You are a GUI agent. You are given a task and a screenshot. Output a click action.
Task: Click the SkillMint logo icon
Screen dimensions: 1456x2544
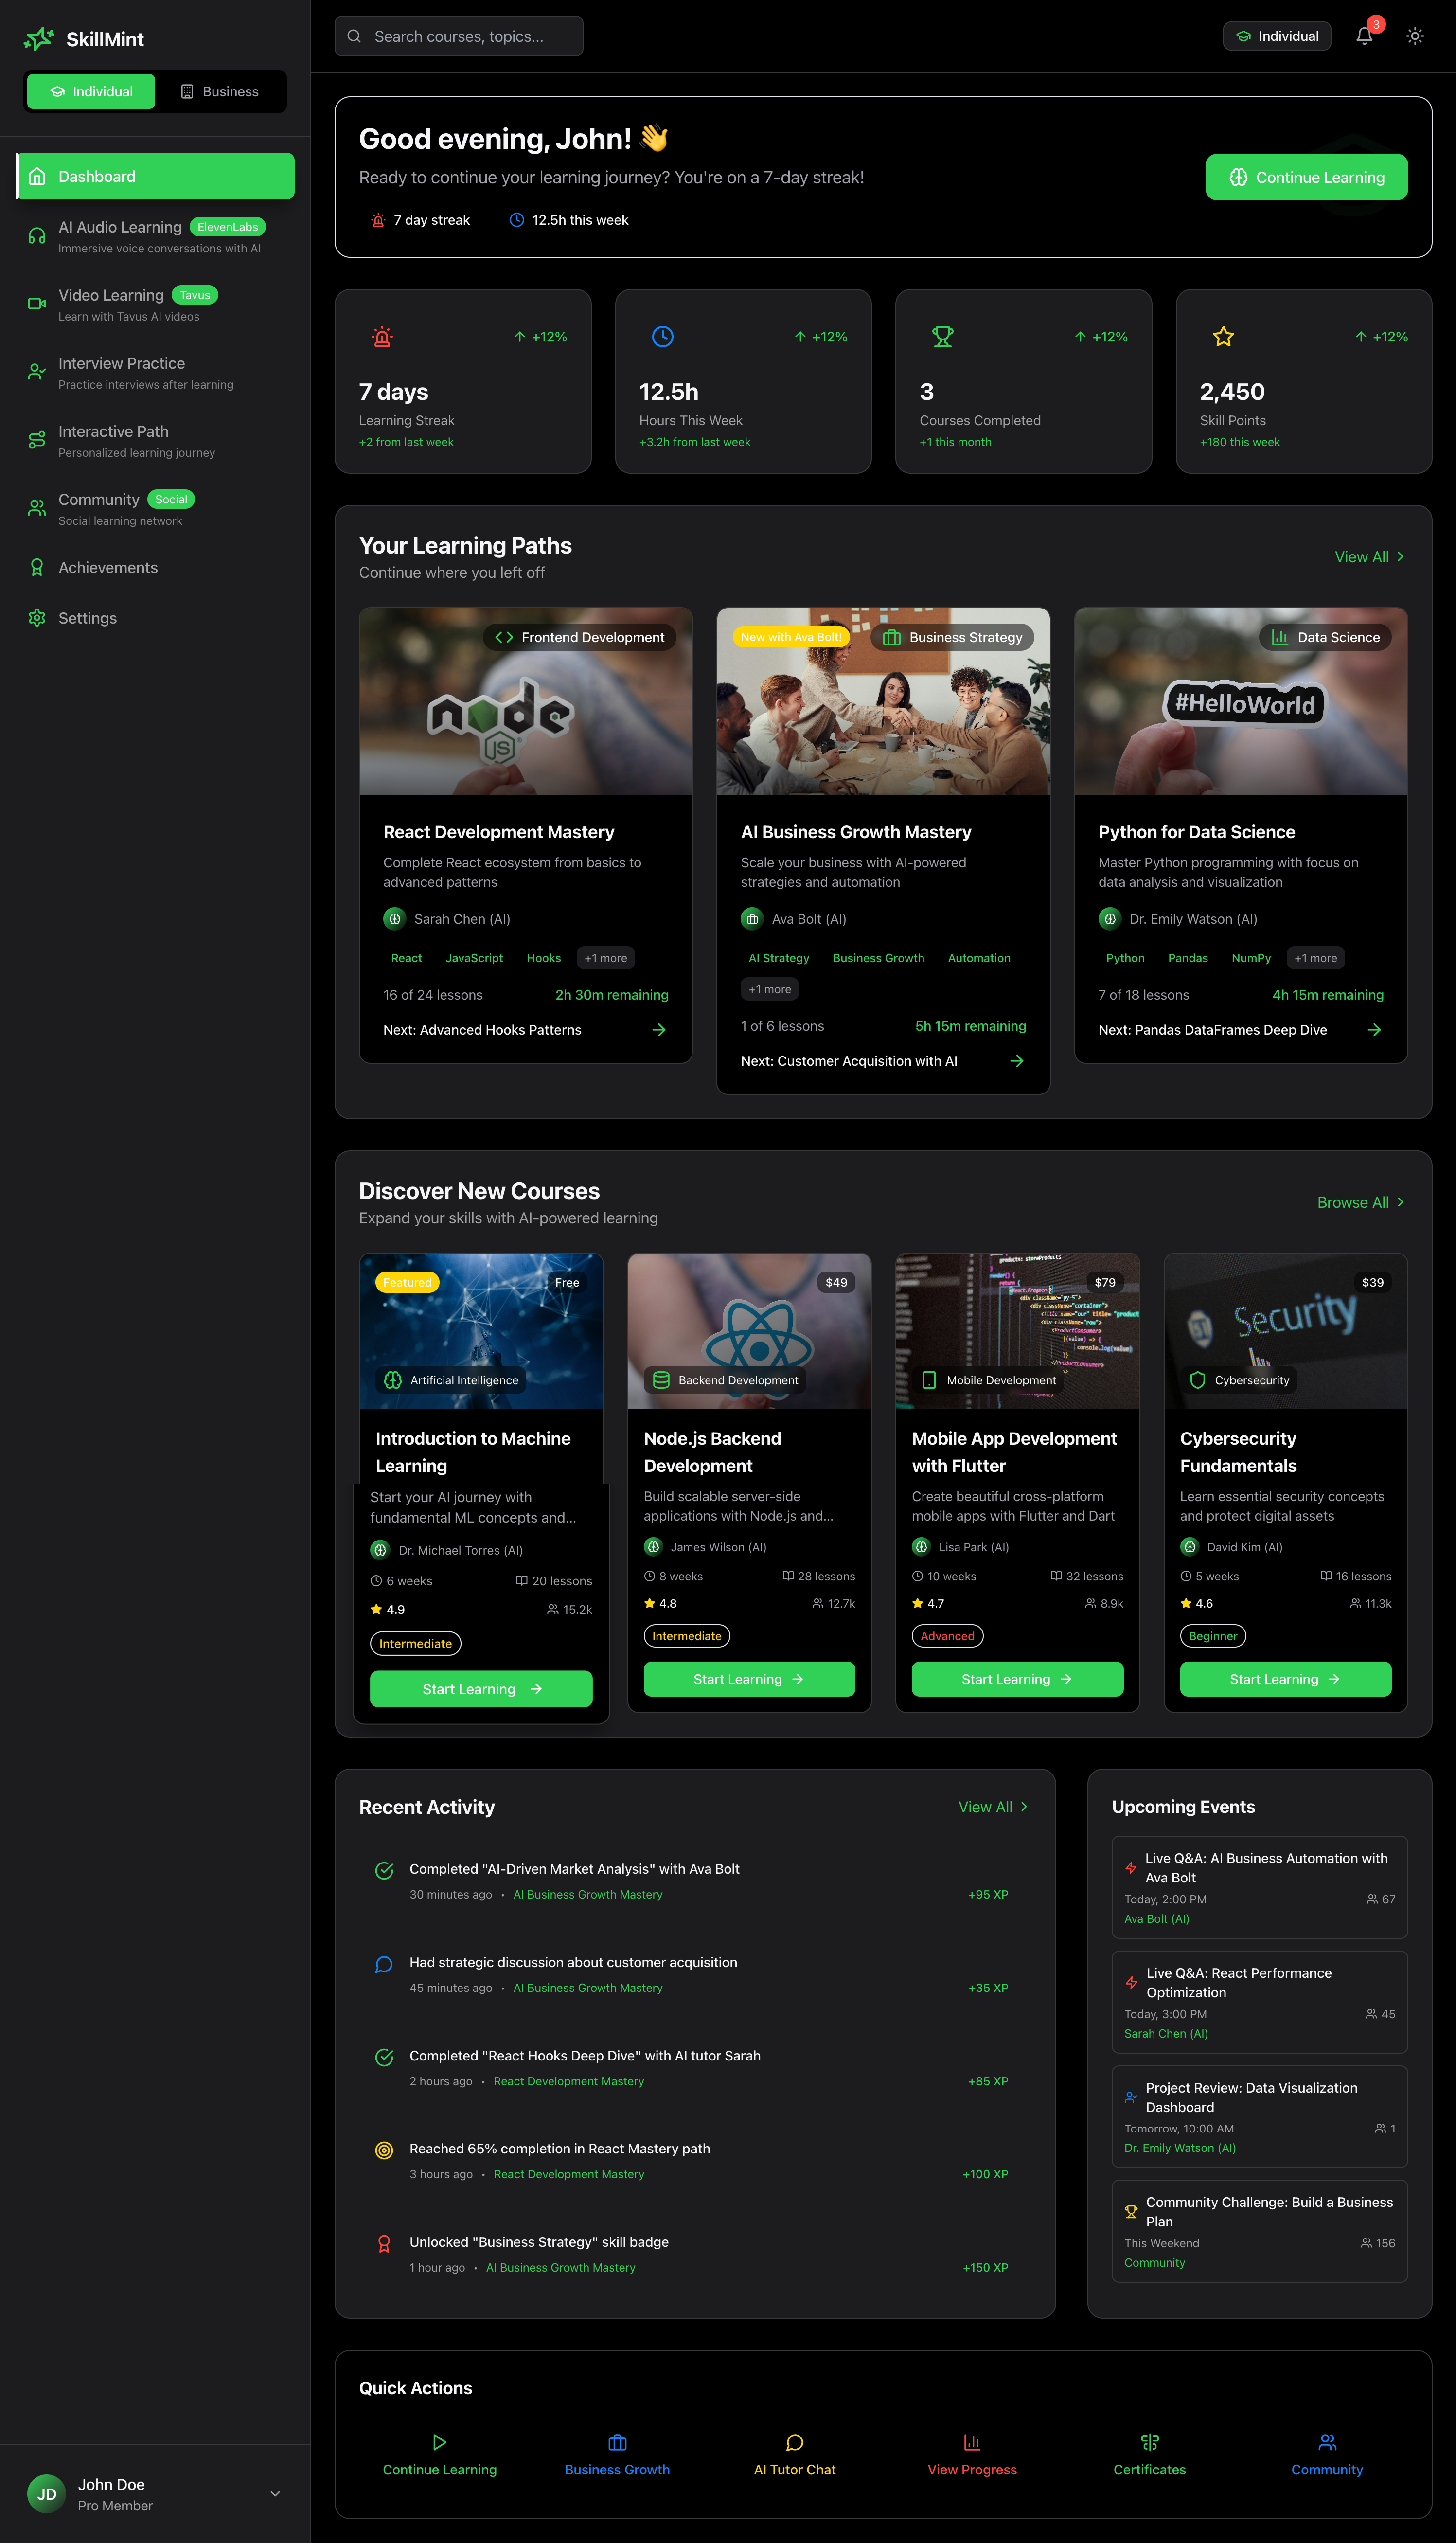click(39, 39)
